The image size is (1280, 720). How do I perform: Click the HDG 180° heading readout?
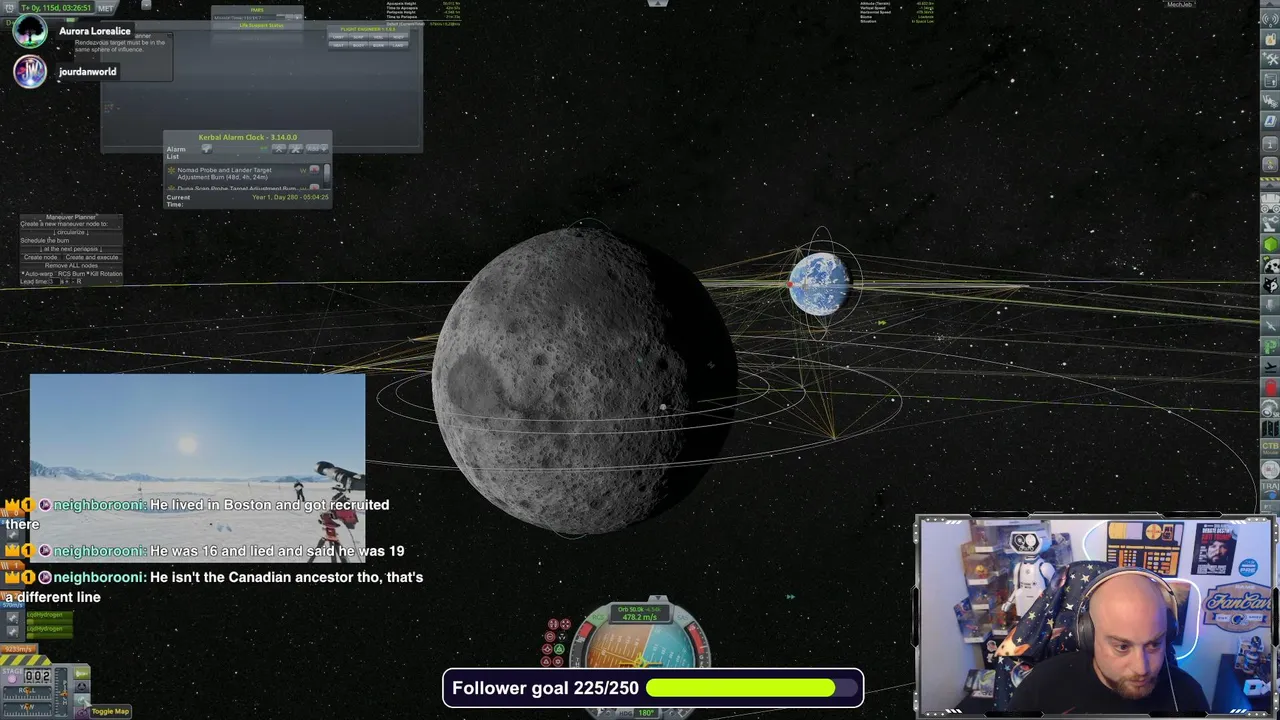[645, 713]
